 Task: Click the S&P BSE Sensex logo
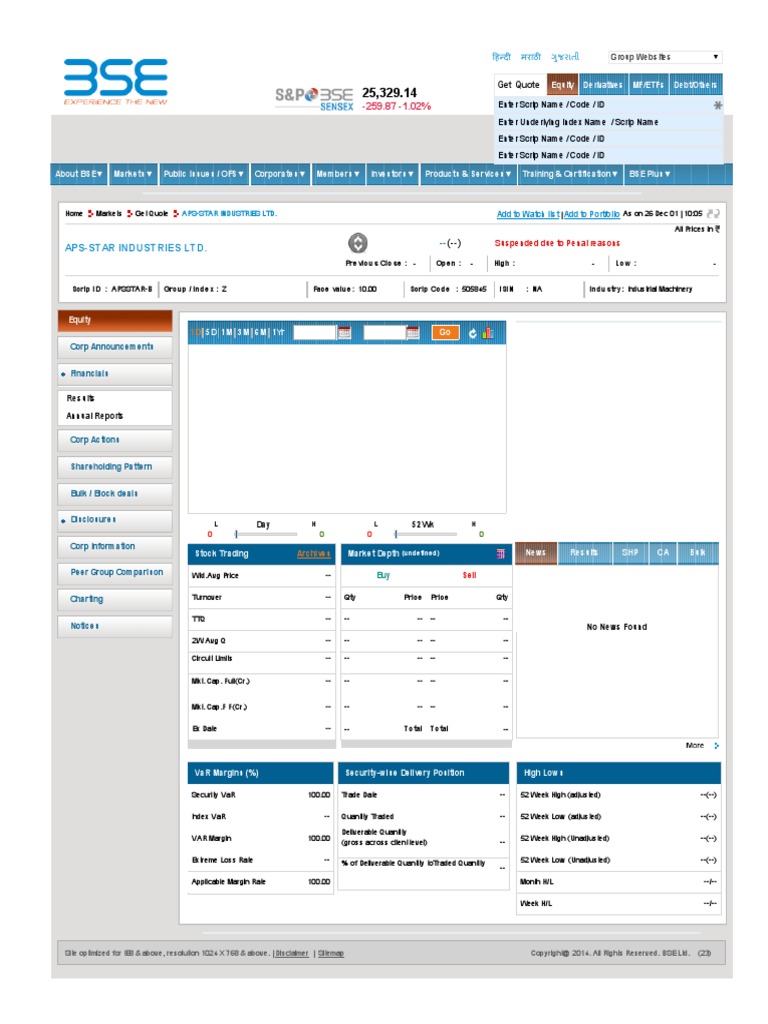pyautogui.click(x=314, y=99)
